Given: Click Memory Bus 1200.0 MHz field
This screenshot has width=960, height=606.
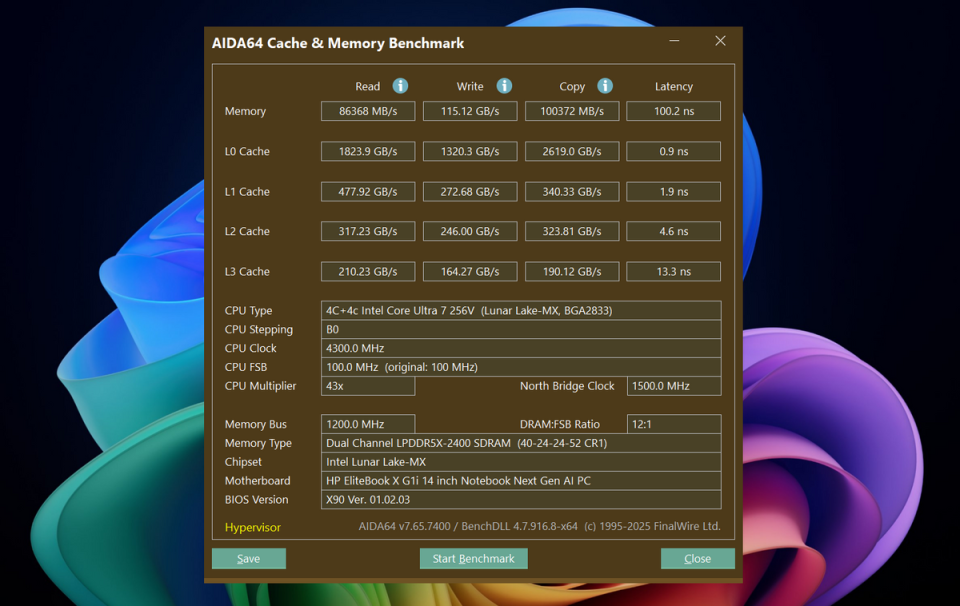Looking at the screenshot, I should [368, 424].
